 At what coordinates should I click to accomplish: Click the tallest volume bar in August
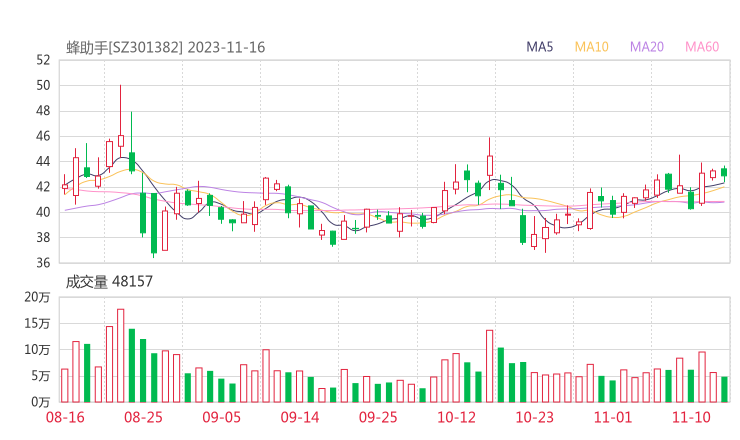coord(120,355)
